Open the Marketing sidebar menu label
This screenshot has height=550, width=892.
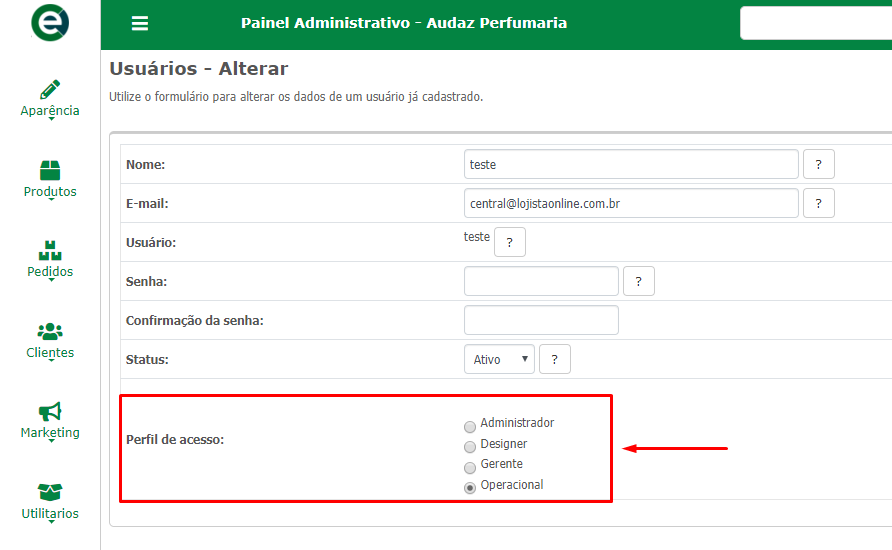click(50, 433)
